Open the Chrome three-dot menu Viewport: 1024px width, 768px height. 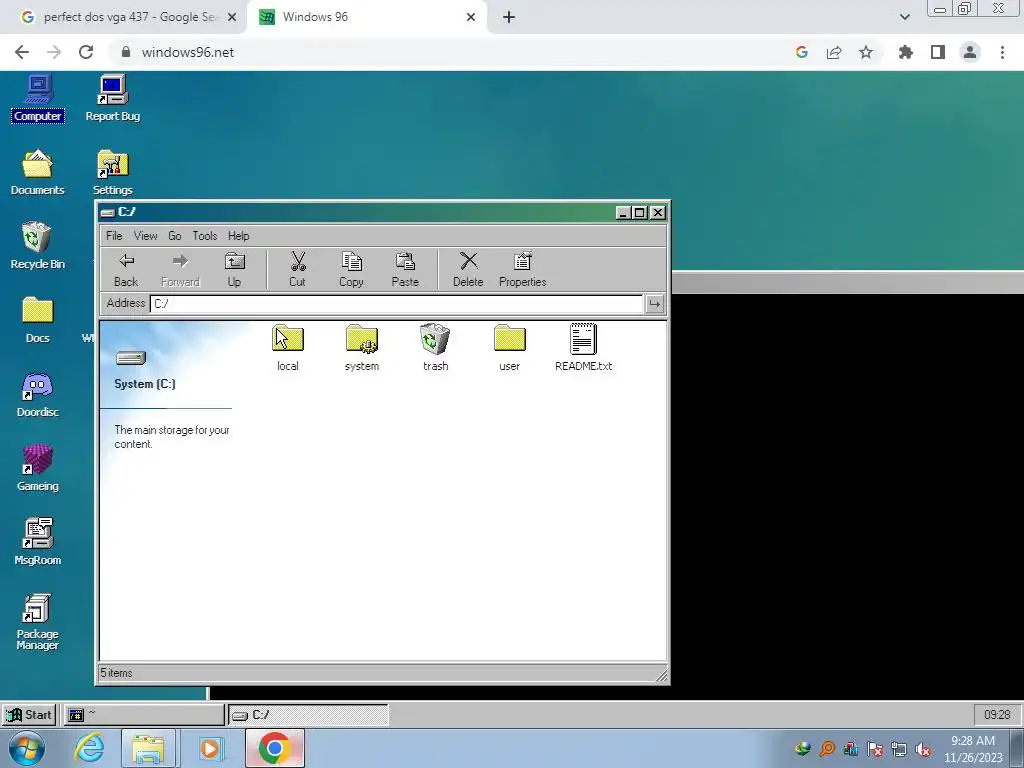point(1002,52)
